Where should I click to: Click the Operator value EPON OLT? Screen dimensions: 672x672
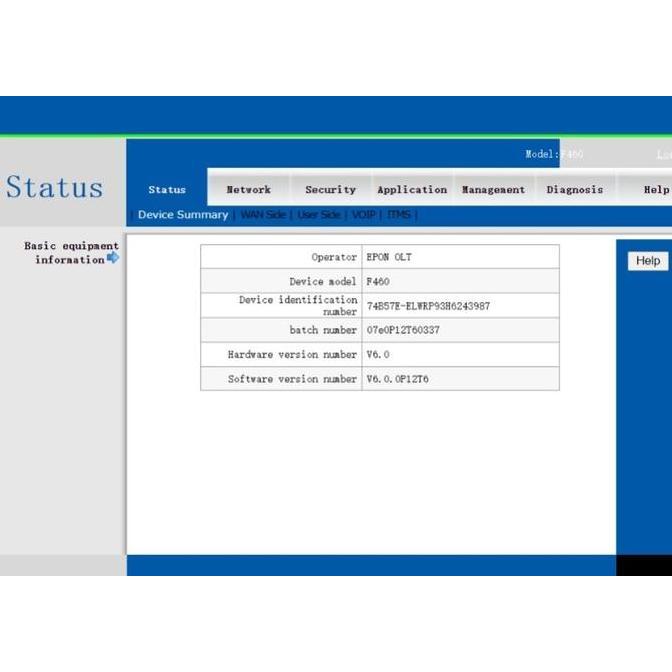[x=389, y=257]
